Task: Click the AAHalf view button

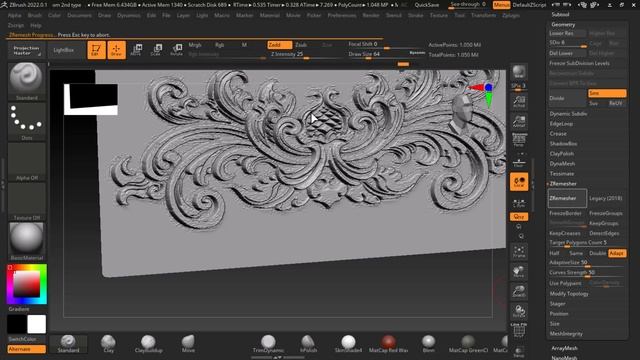Action: pos(519,122)
